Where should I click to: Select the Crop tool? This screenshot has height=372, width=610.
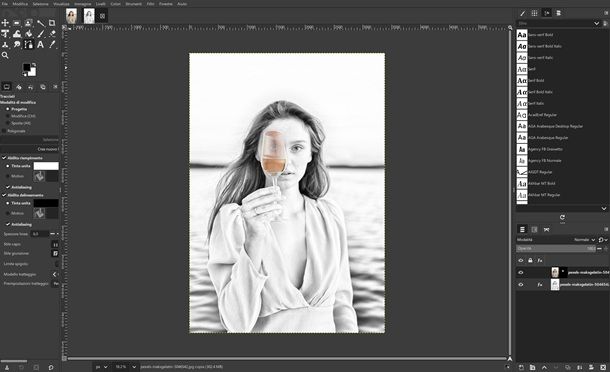point(52,23)
